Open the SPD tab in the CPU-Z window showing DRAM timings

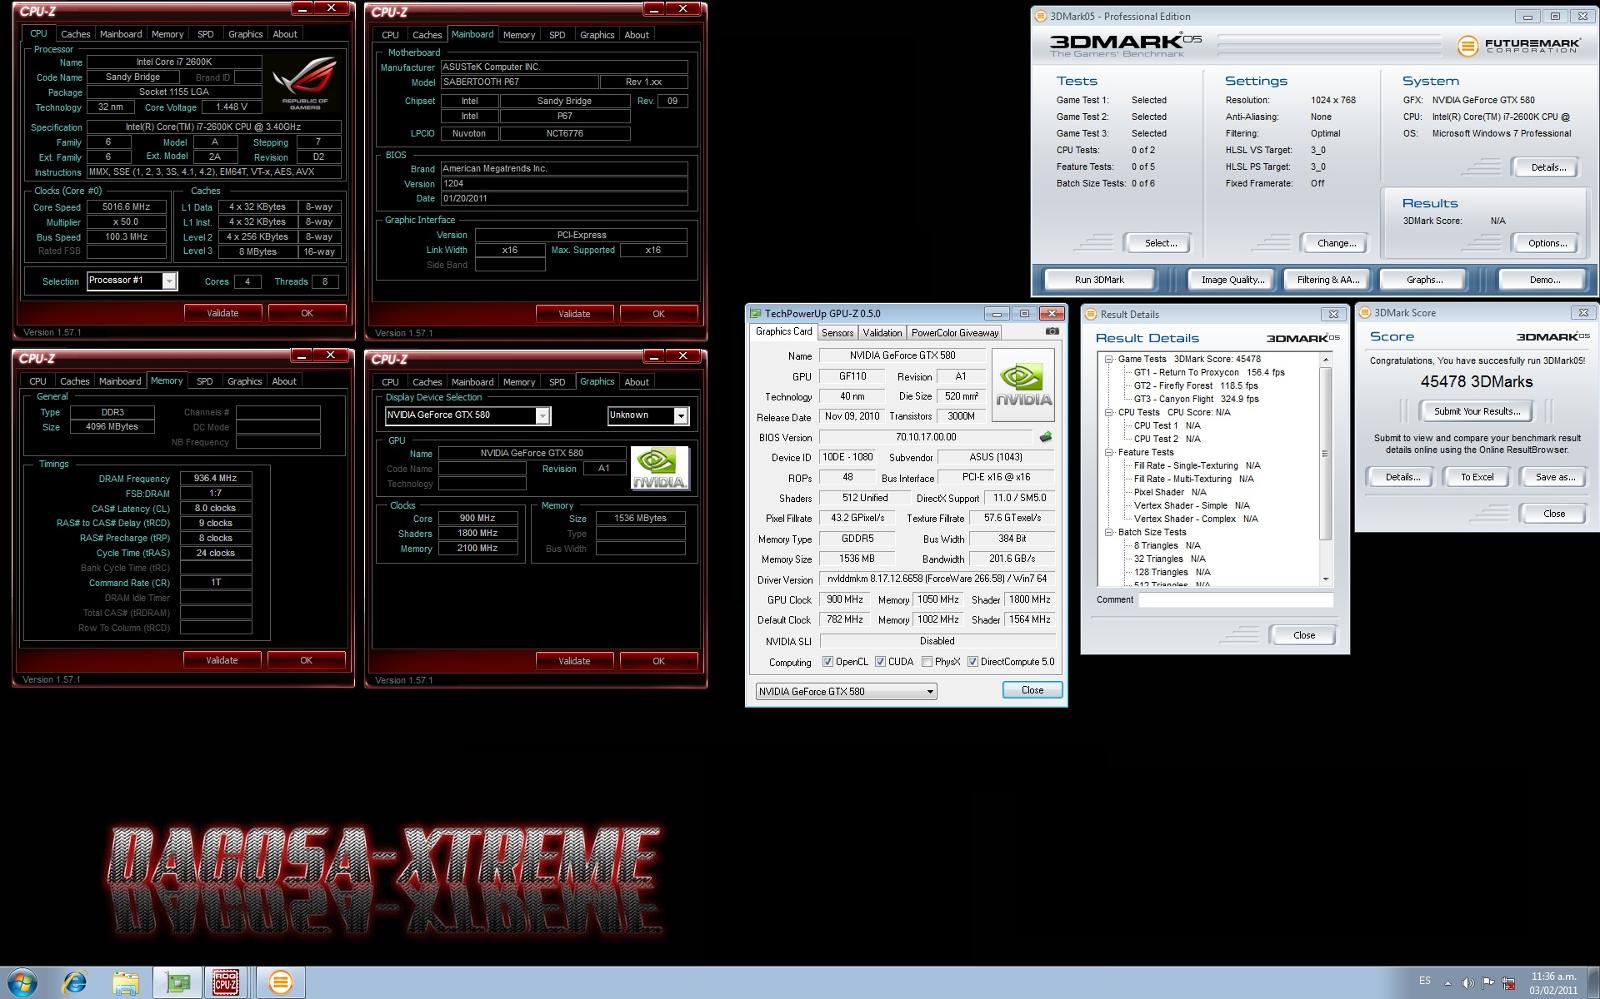tap(205, 381)
